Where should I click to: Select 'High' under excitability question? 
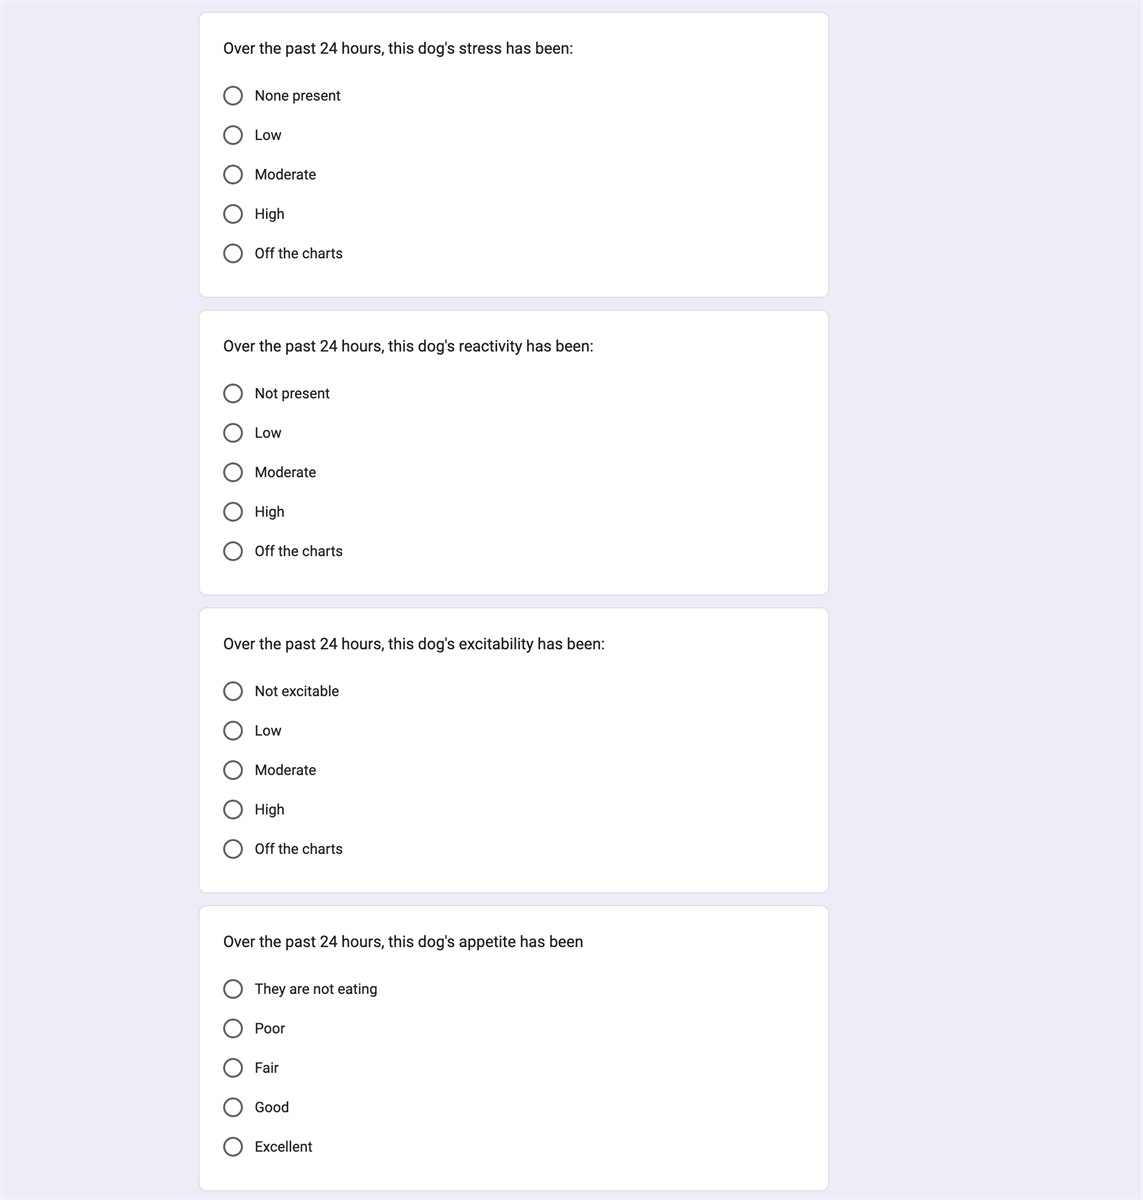tap(233, 809)
